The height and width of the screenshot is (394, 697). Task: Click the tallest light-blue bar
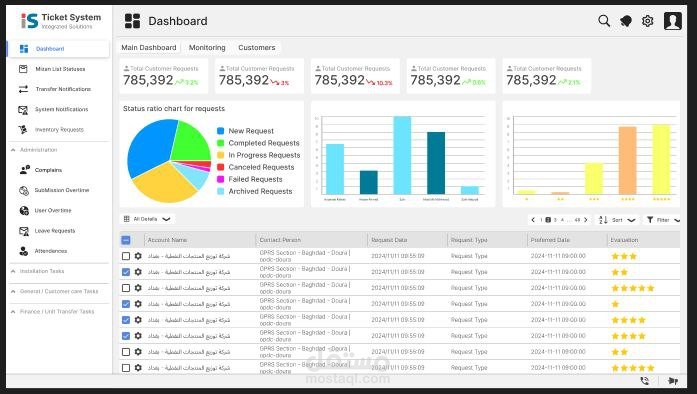click(402, 155)
